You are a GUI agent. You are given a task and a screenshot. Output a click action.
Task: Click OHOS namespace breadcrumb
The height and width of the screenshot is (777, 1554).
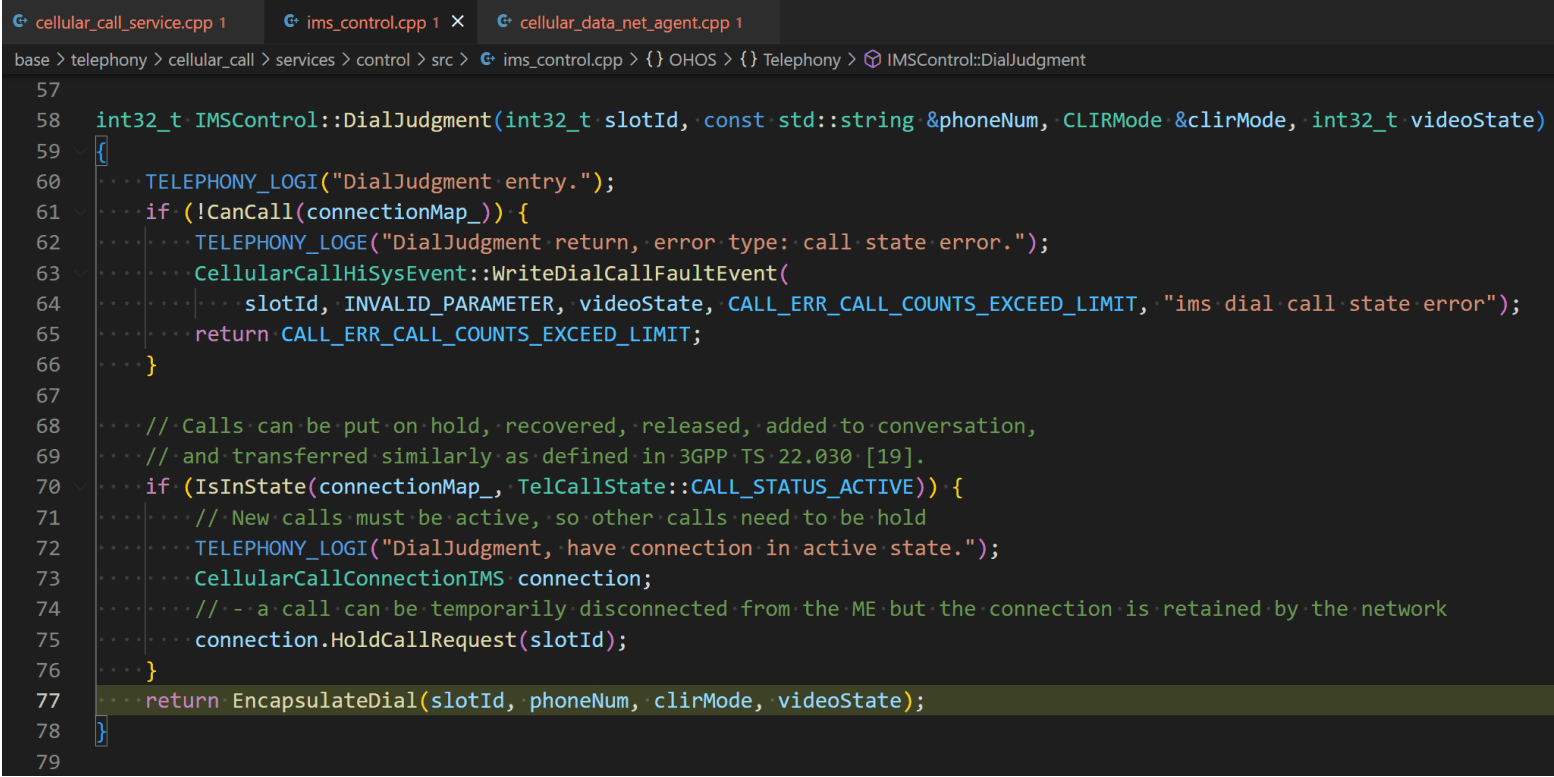click(x=693, y=59)
